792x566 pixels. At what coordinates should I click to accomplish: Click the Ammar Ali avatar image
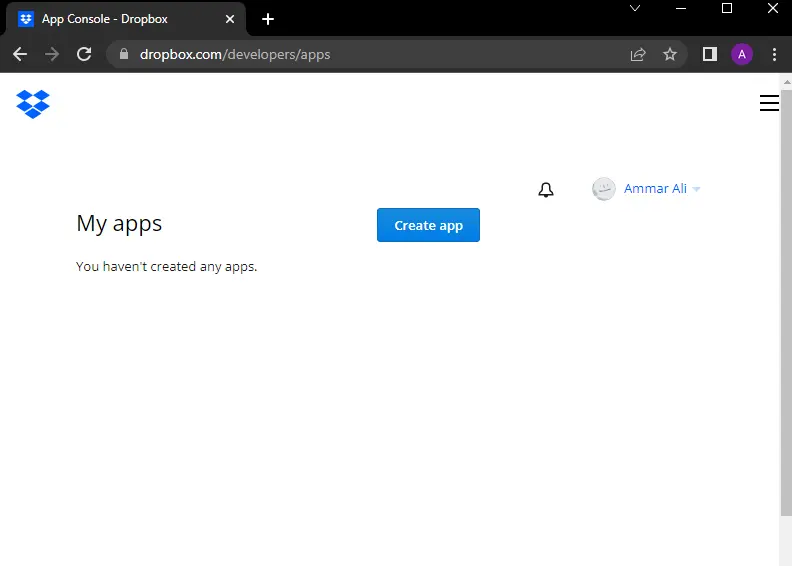tap(603, 189)
